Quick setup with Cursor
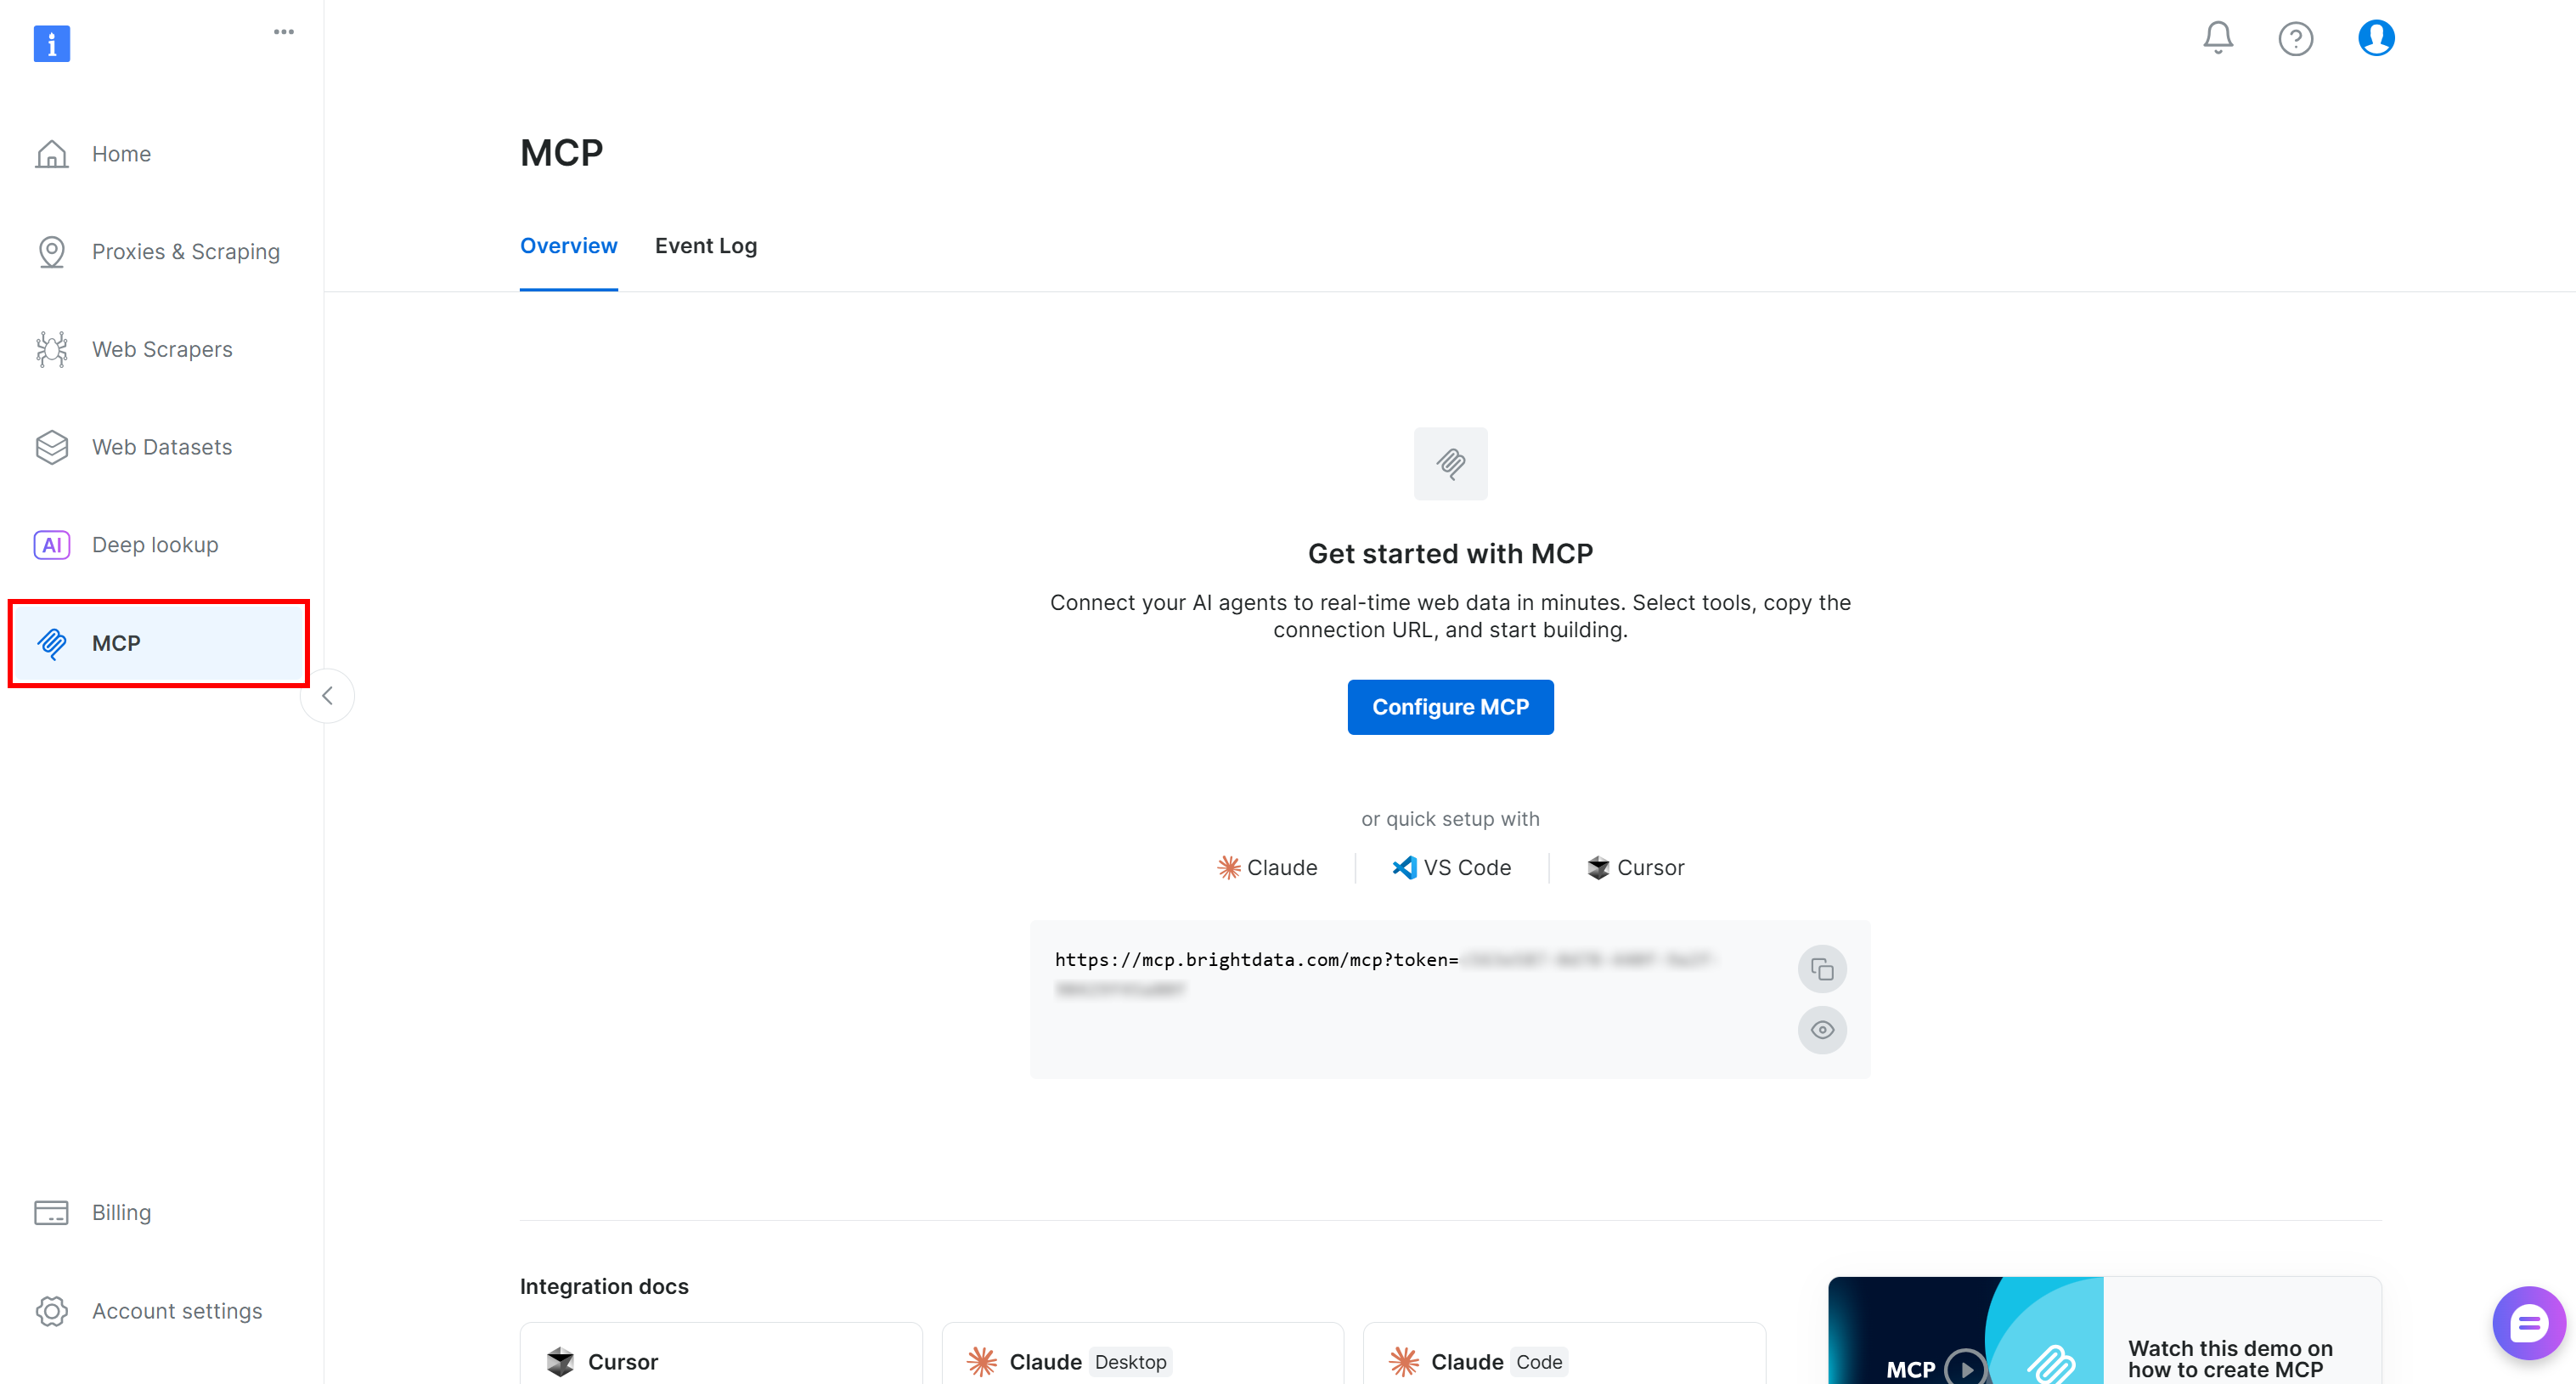 click(x=1634, y=867)
